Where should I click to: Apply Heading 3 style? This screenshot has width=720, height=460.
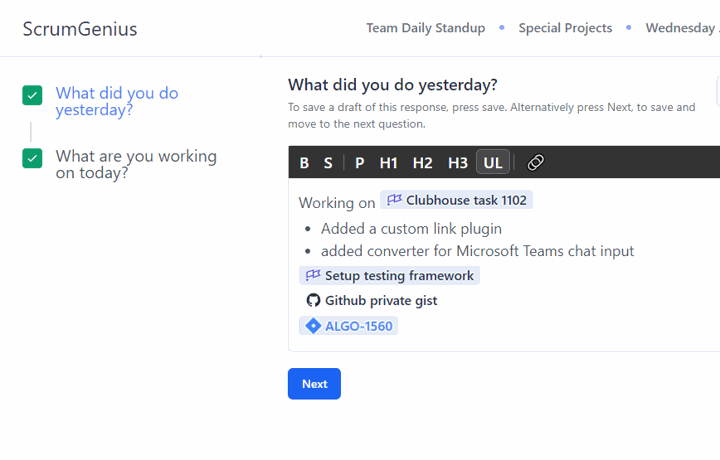pyautogui.click(x=457, y=163)
